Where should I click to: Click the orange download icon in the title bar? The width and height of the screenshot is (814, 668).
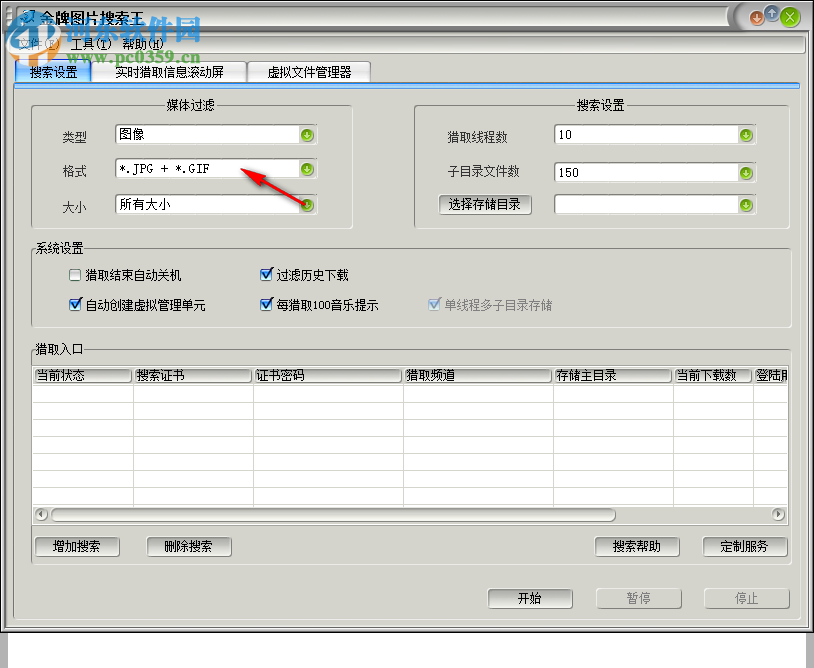coord(757,16)
